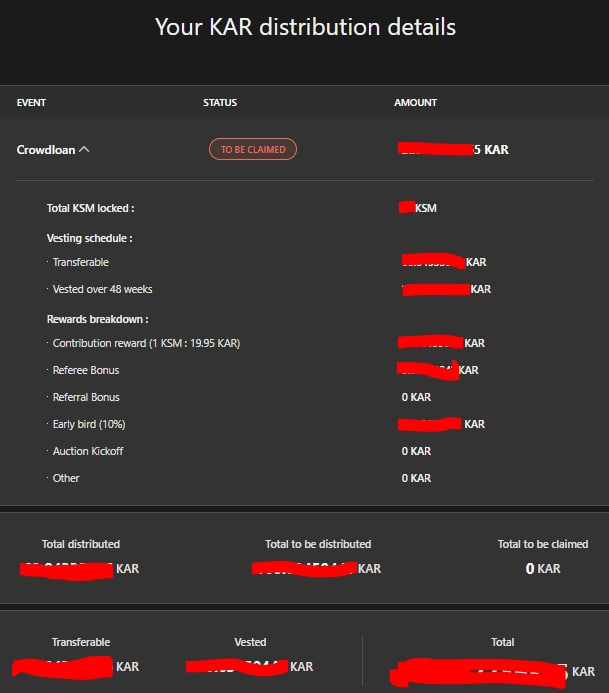Click the Referee Bonus row label
The height and width of the screenshot is (693, 609).
[86, 370]
